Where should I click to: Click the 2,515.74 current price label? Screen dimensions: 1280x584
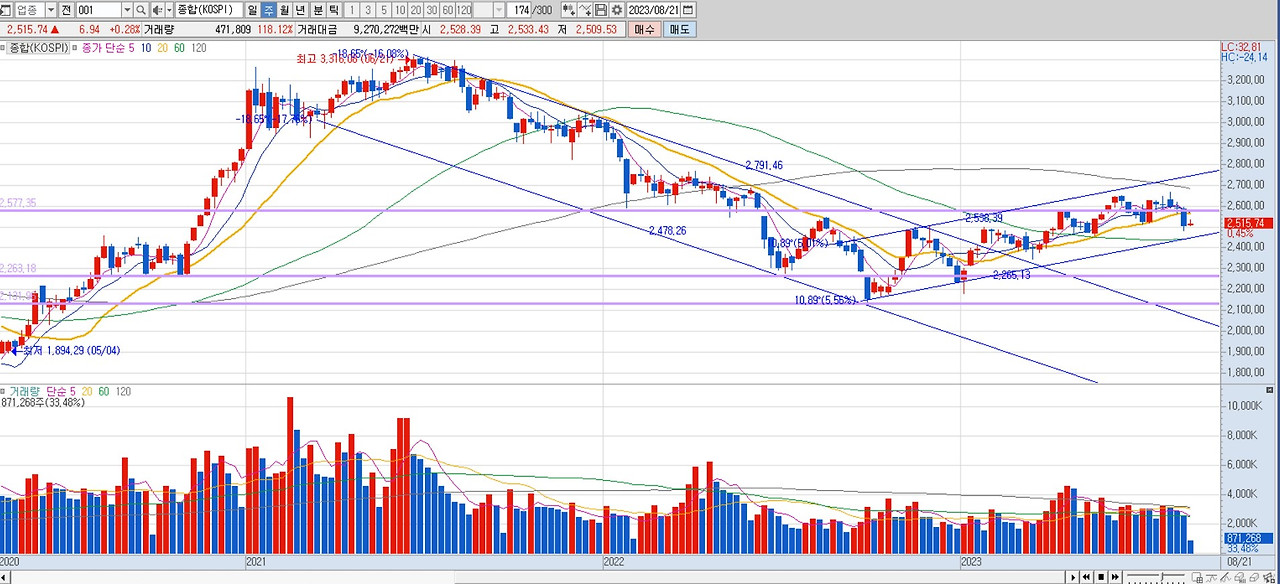coord(1245,223)
